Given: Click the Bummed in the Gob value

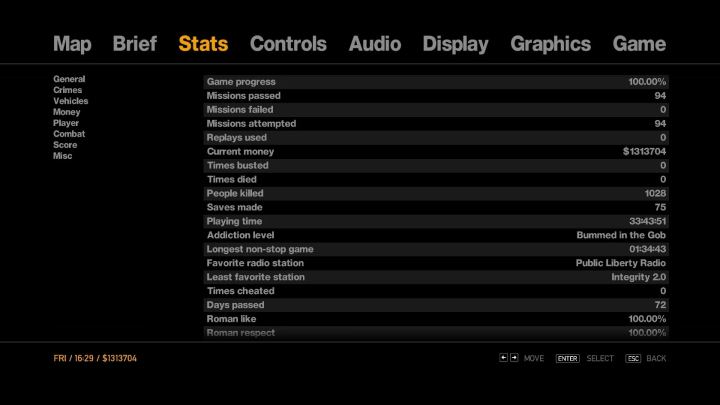Looking at the screenshot, I should (621, 235).
